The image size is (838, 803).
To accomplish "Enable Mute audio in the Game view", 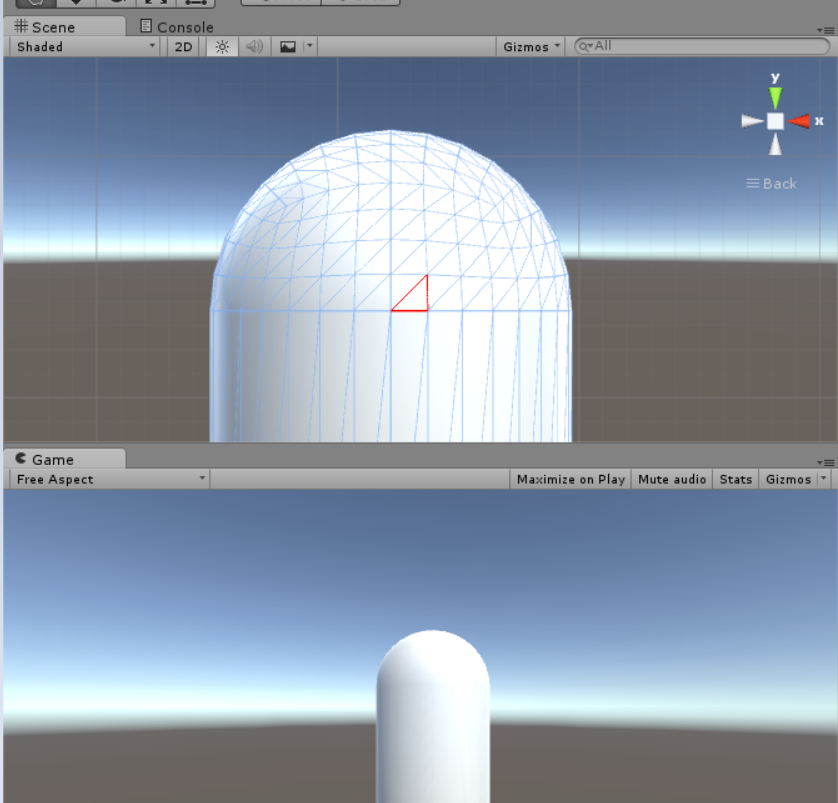I will click(671, 479).
